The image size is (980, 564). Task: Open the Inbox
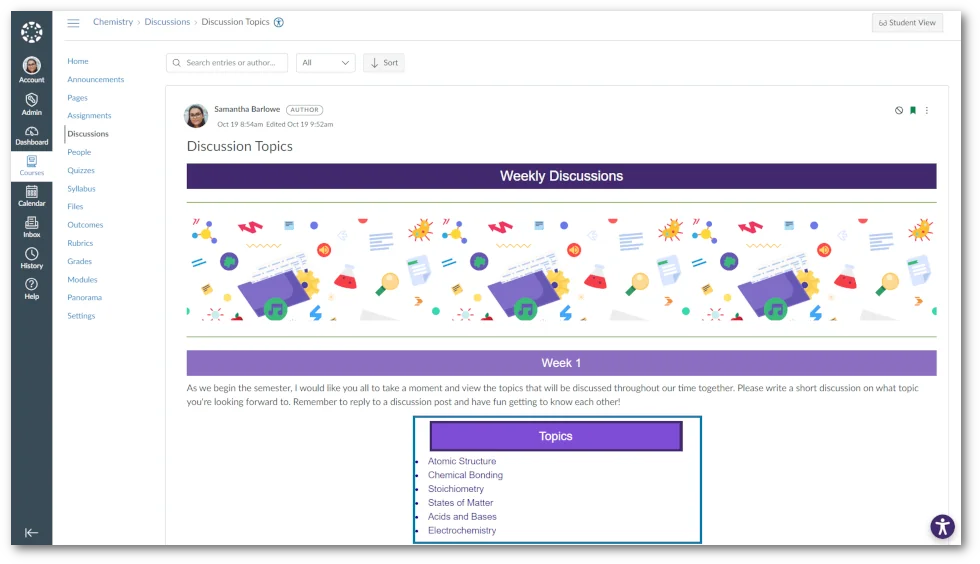click(x=31, y=227)
